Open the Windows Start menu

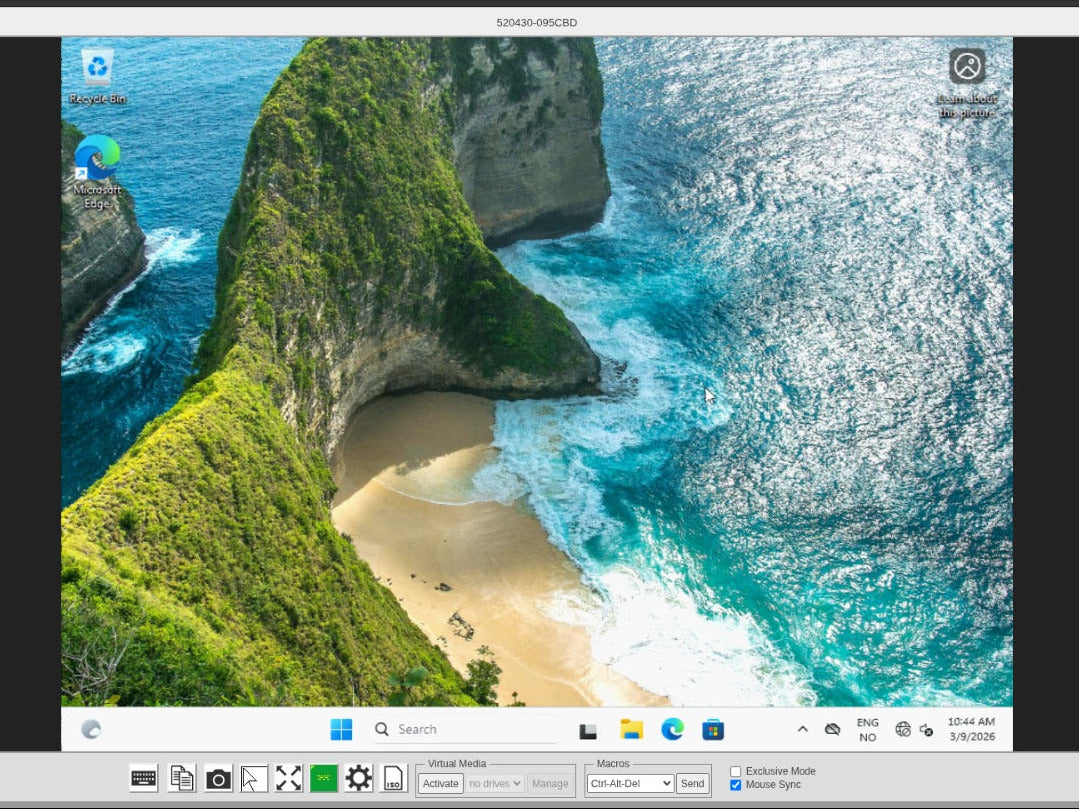(341, 730)
